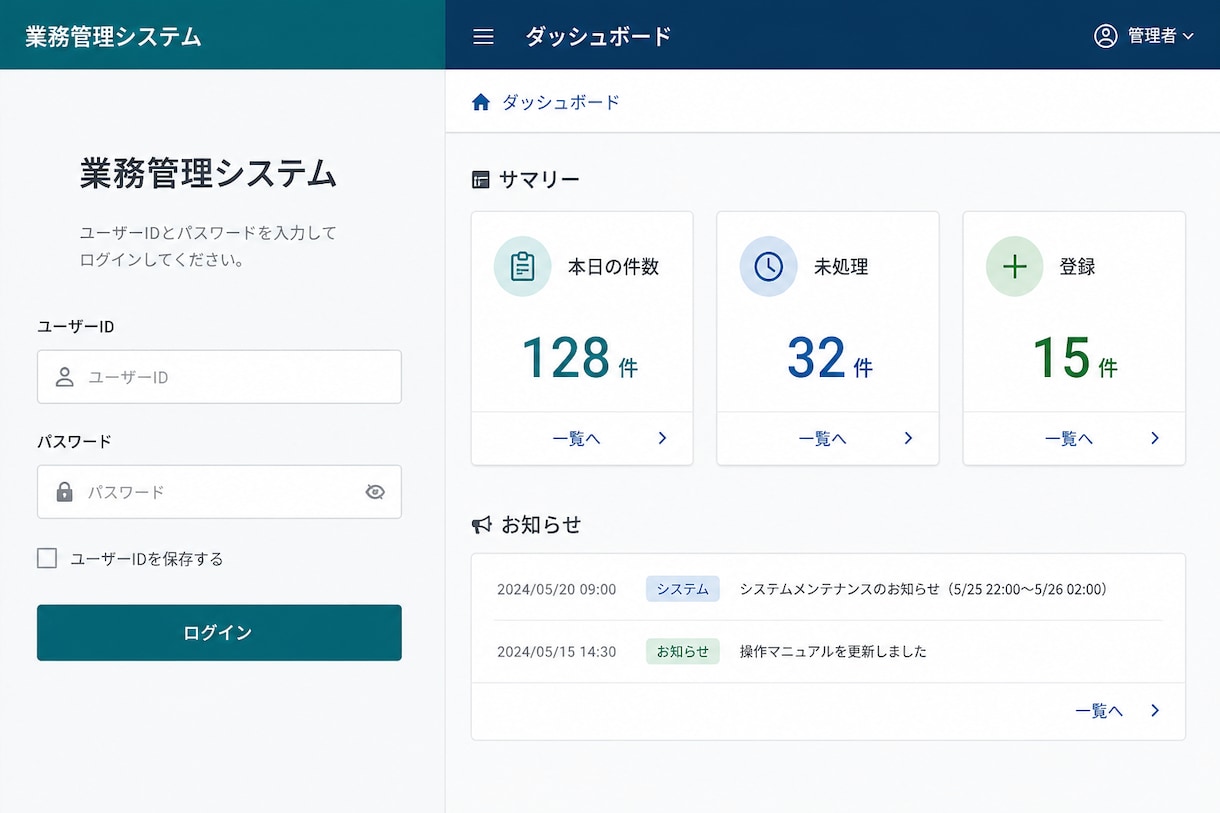Screen dimensions: 1220x813
Task: Click the clipboard icon for 本日の件数
Action: (x=523, y=267)
